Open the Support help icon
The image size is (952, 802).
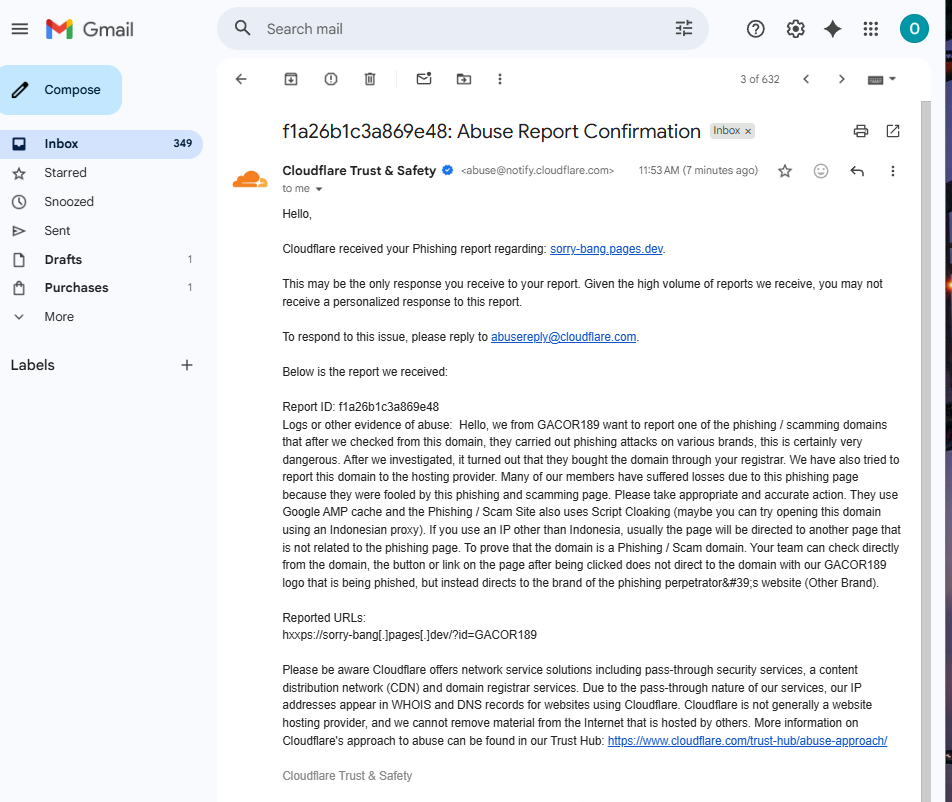pyautogui.click(x=755, y=29)
